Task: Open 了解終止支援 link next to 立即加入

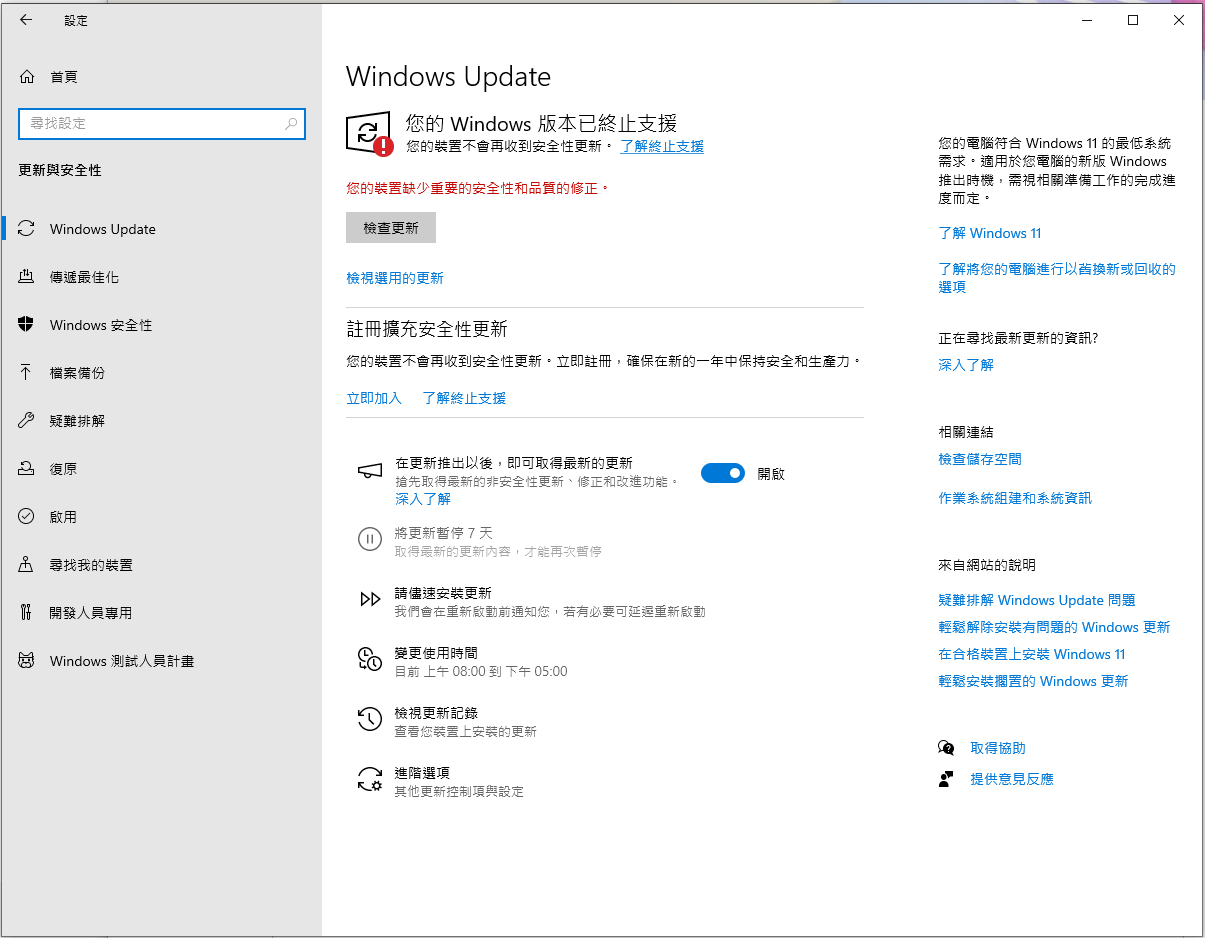Action: point(464,398)
